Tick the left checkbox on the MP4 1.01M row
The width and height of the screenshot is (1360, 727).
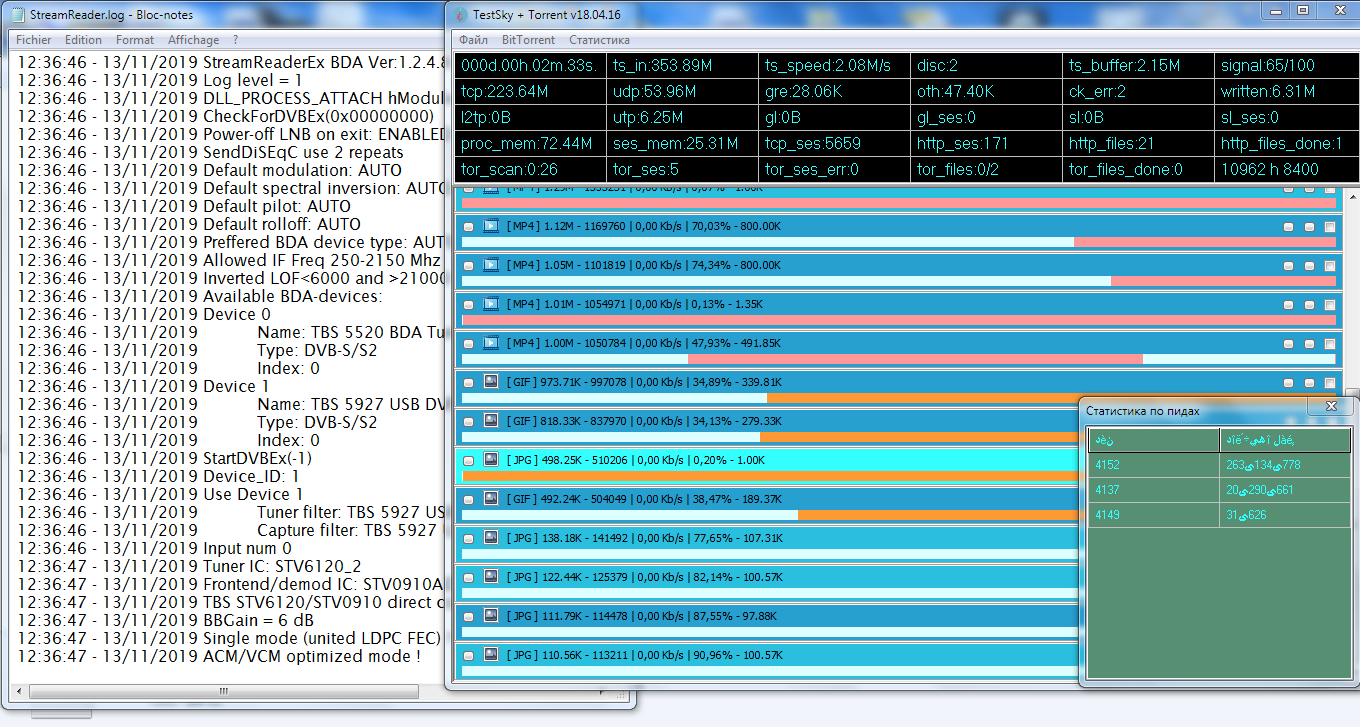[469, 305]
